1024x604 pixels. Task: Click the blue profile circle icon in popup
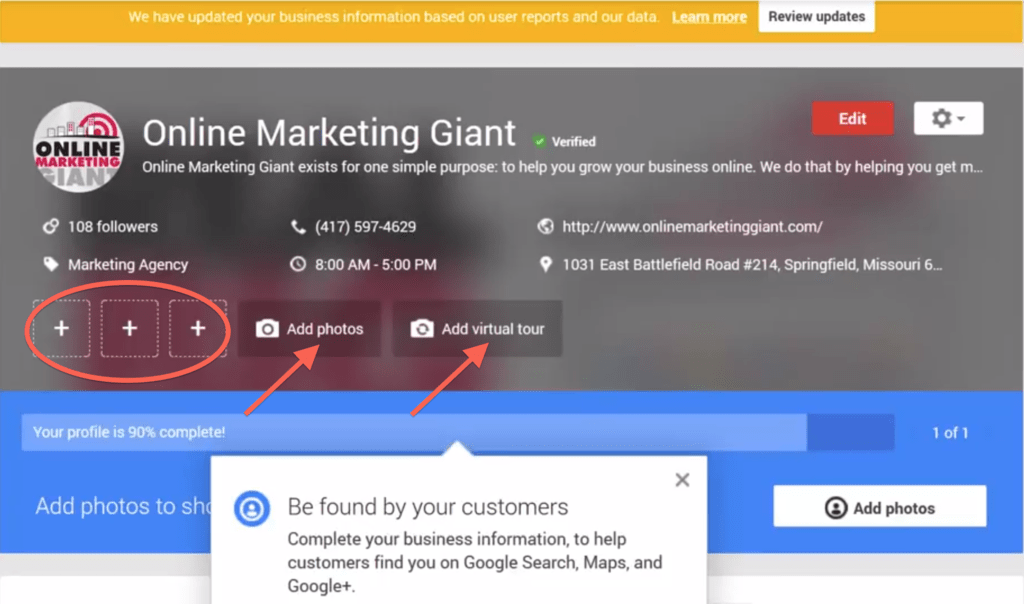[x=252, y=508]
